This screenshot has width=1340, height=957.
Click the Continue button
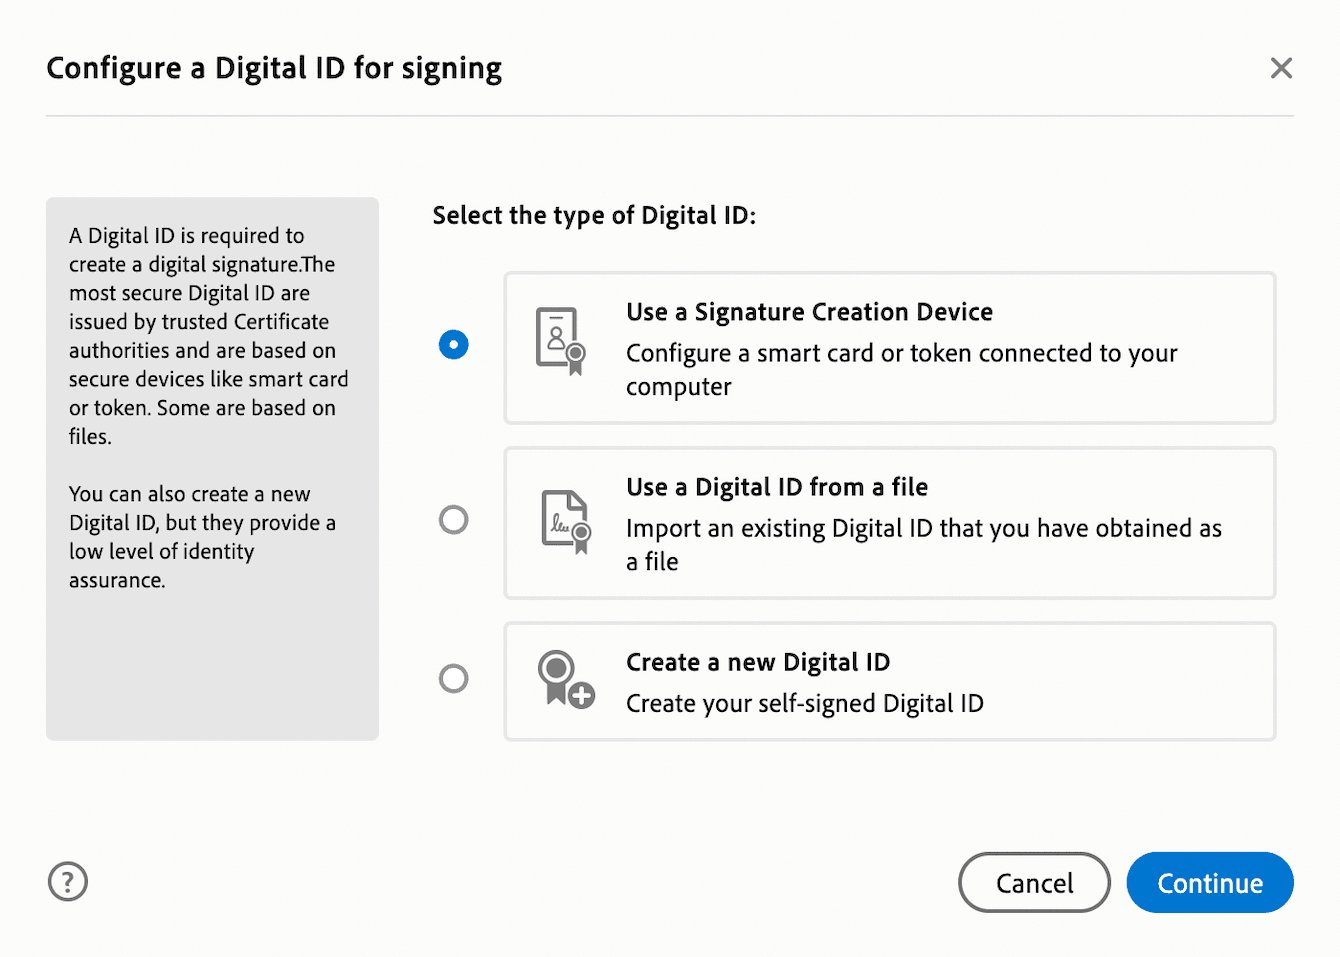click(1209, 882)
